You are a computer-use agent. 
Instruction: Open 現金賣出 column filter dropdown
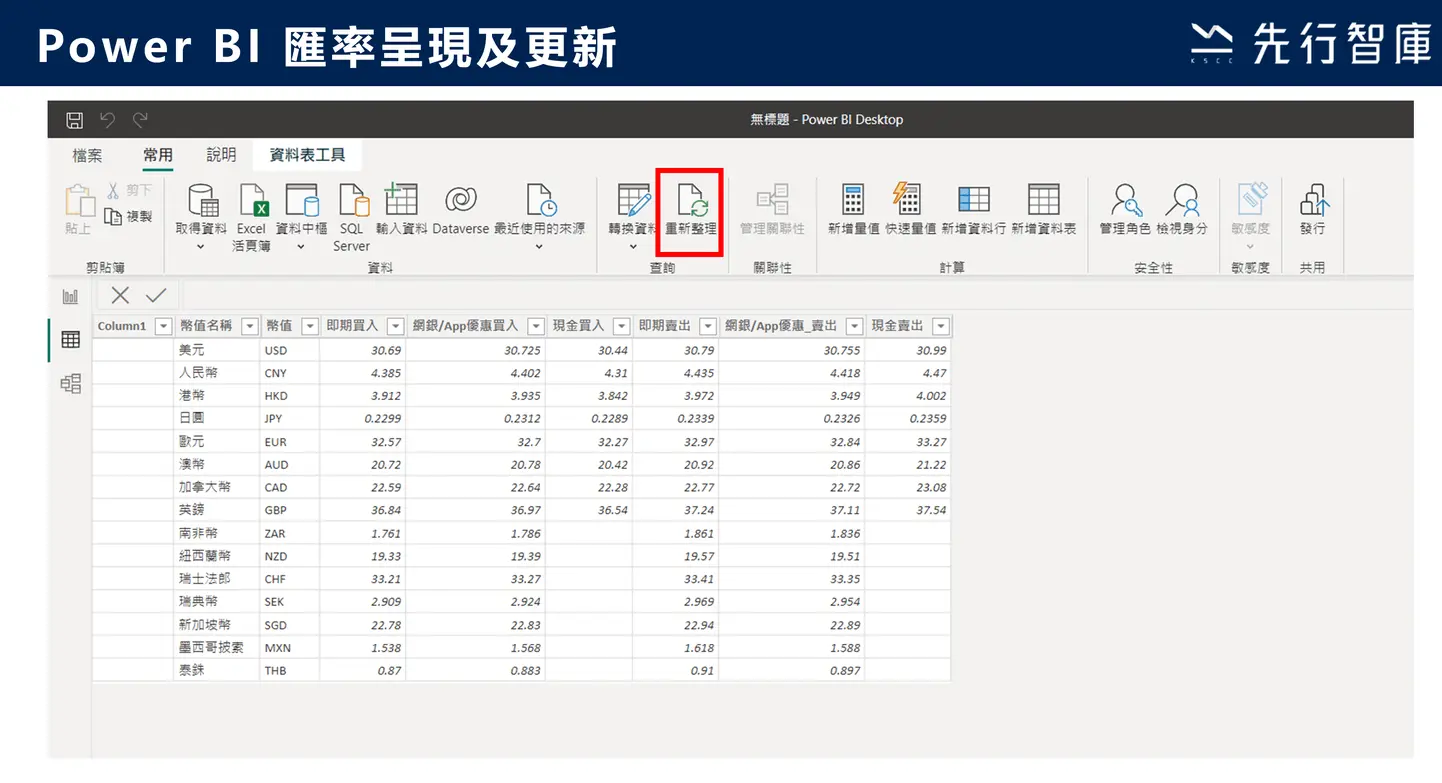tap(940, 326)
